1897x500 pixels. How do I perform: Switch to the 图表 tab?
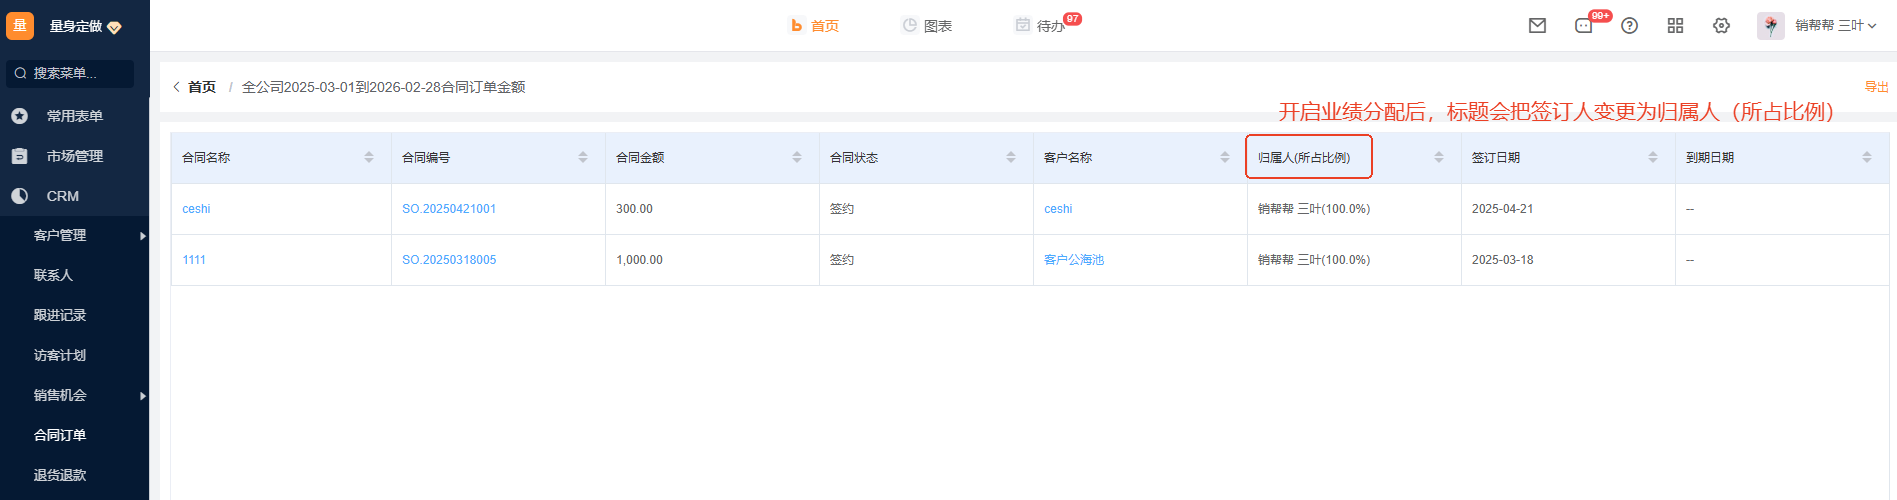(x=927, y=26)
